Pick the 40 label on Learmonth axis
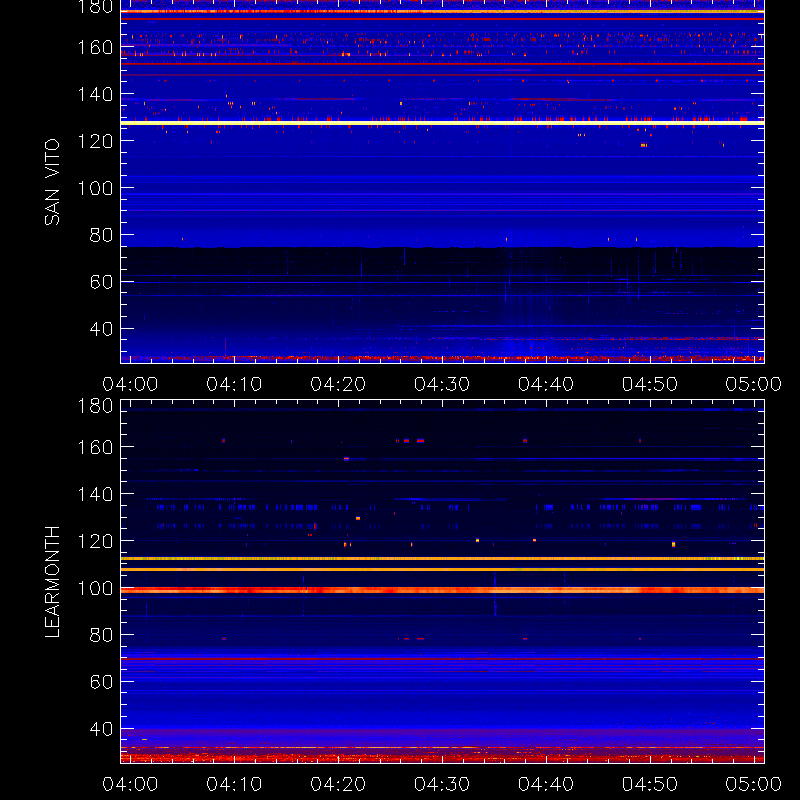The width and height of the screenshot is (800, 800). point(102,729)
